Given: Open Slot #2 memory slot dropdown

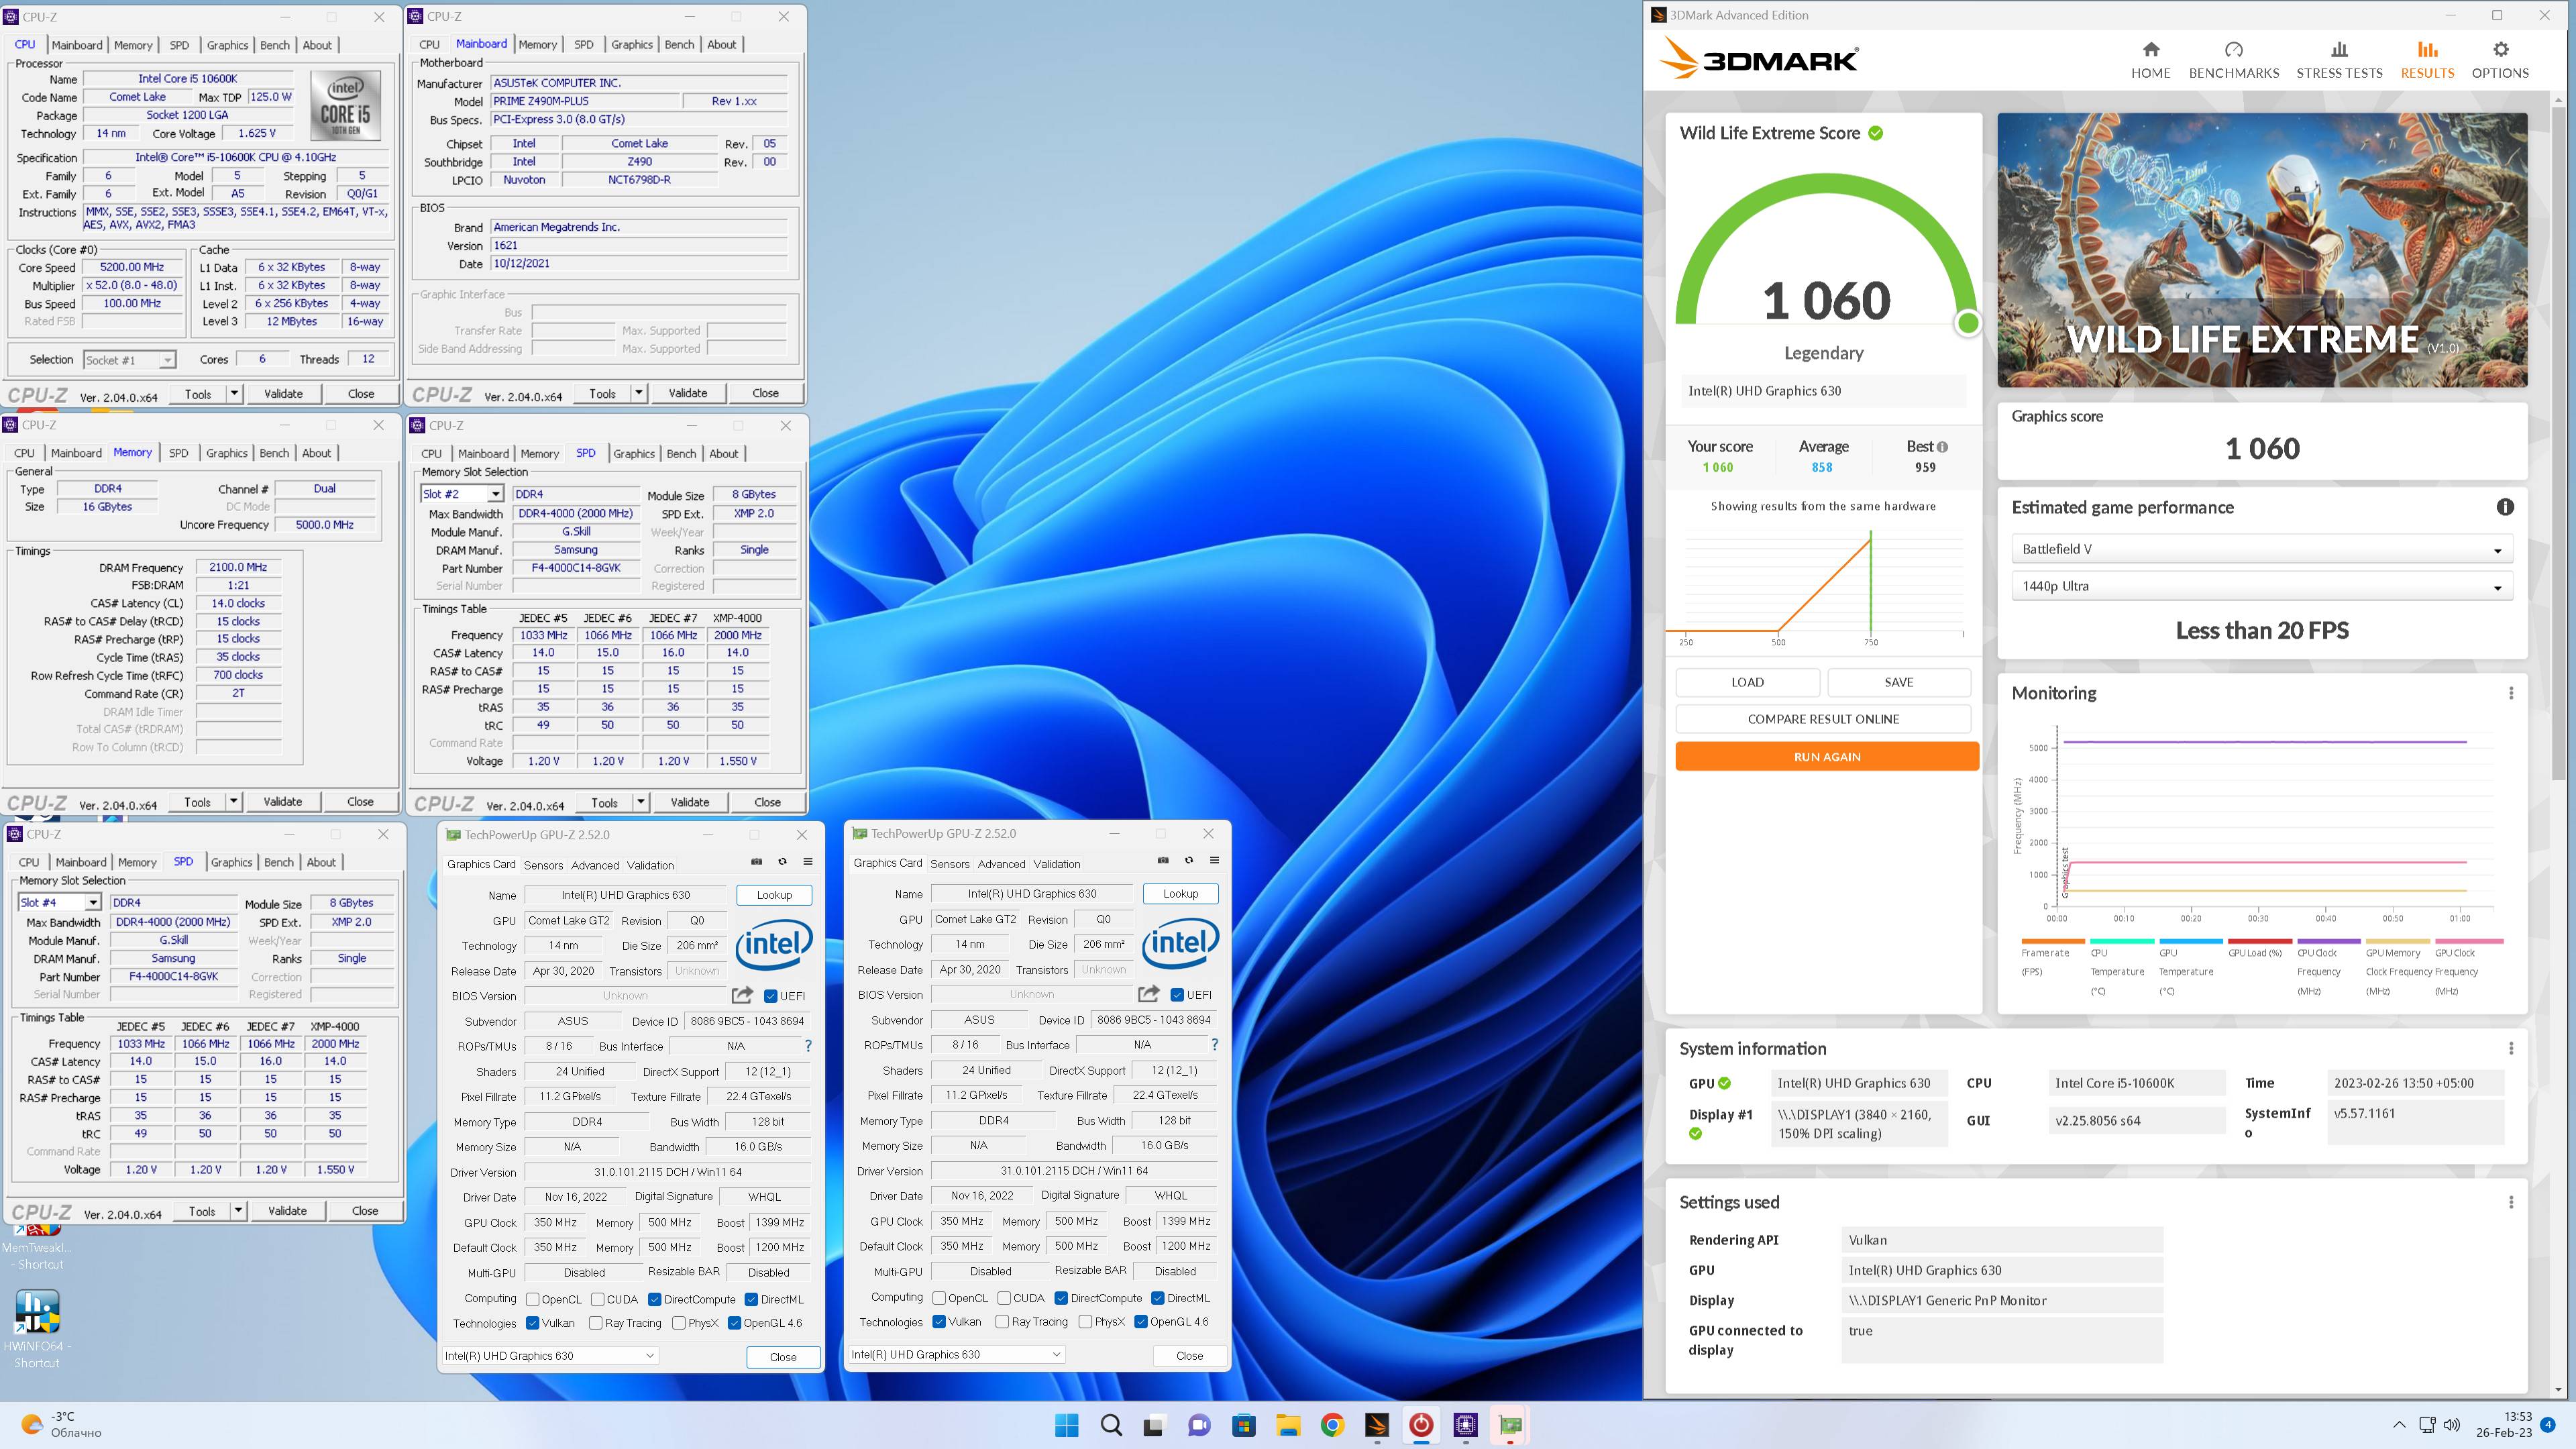Looking at the screenshot, I should 462,494.
